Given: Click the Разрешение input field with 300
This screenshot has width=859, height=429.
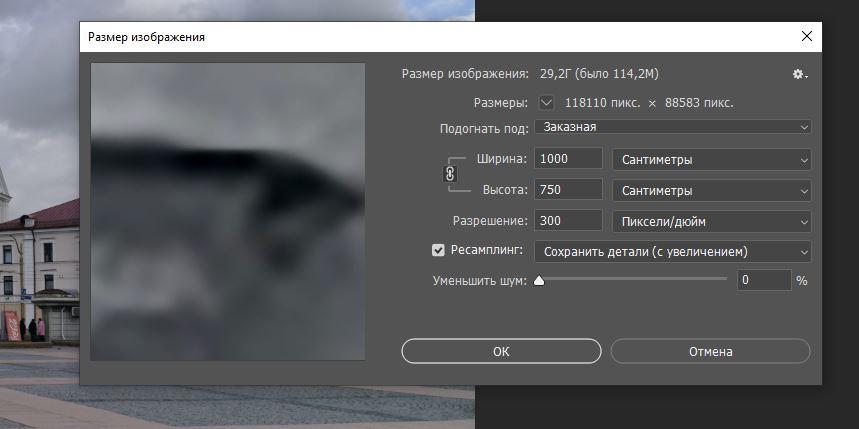Looking at the screenshot, I should pyautogui.click(x=568, y=220).
